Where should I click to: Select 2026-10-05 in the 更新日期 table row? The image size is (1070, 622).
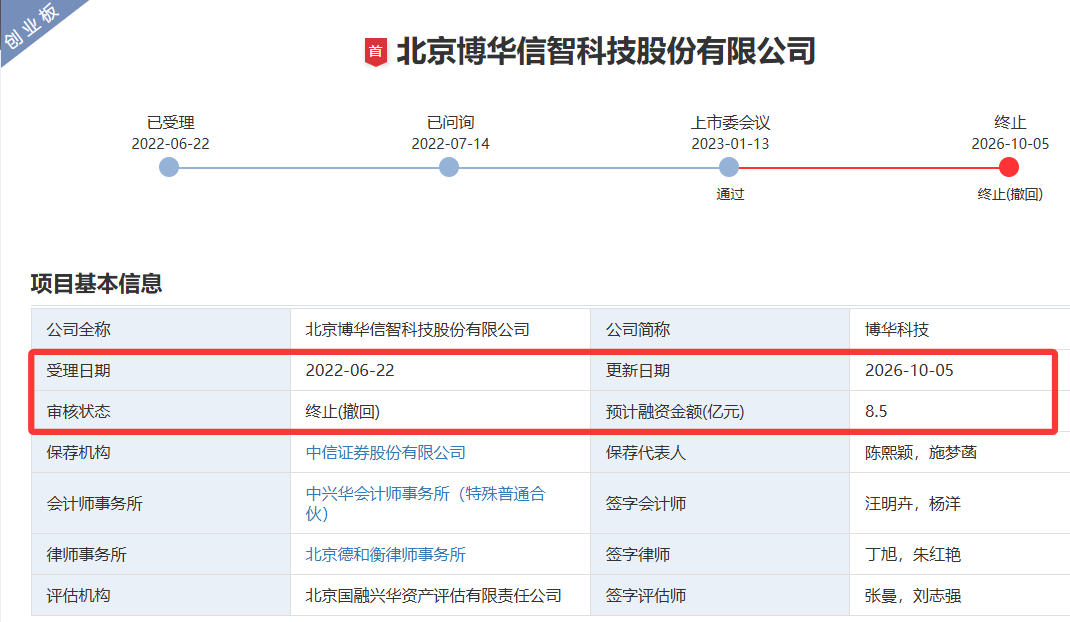tap(910, 371)
